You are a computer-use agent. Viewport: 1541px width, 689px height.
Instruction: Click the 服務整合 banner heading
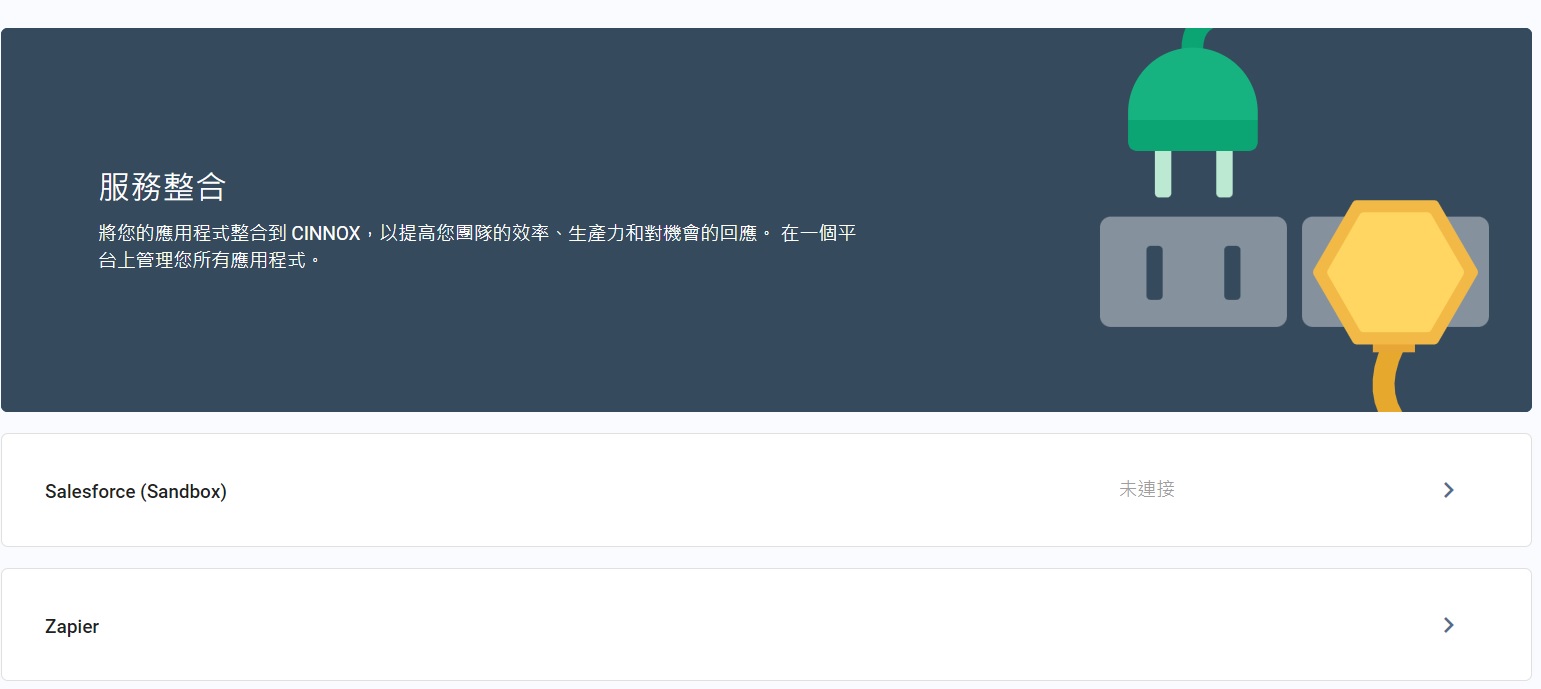click(x=162, y=187)
